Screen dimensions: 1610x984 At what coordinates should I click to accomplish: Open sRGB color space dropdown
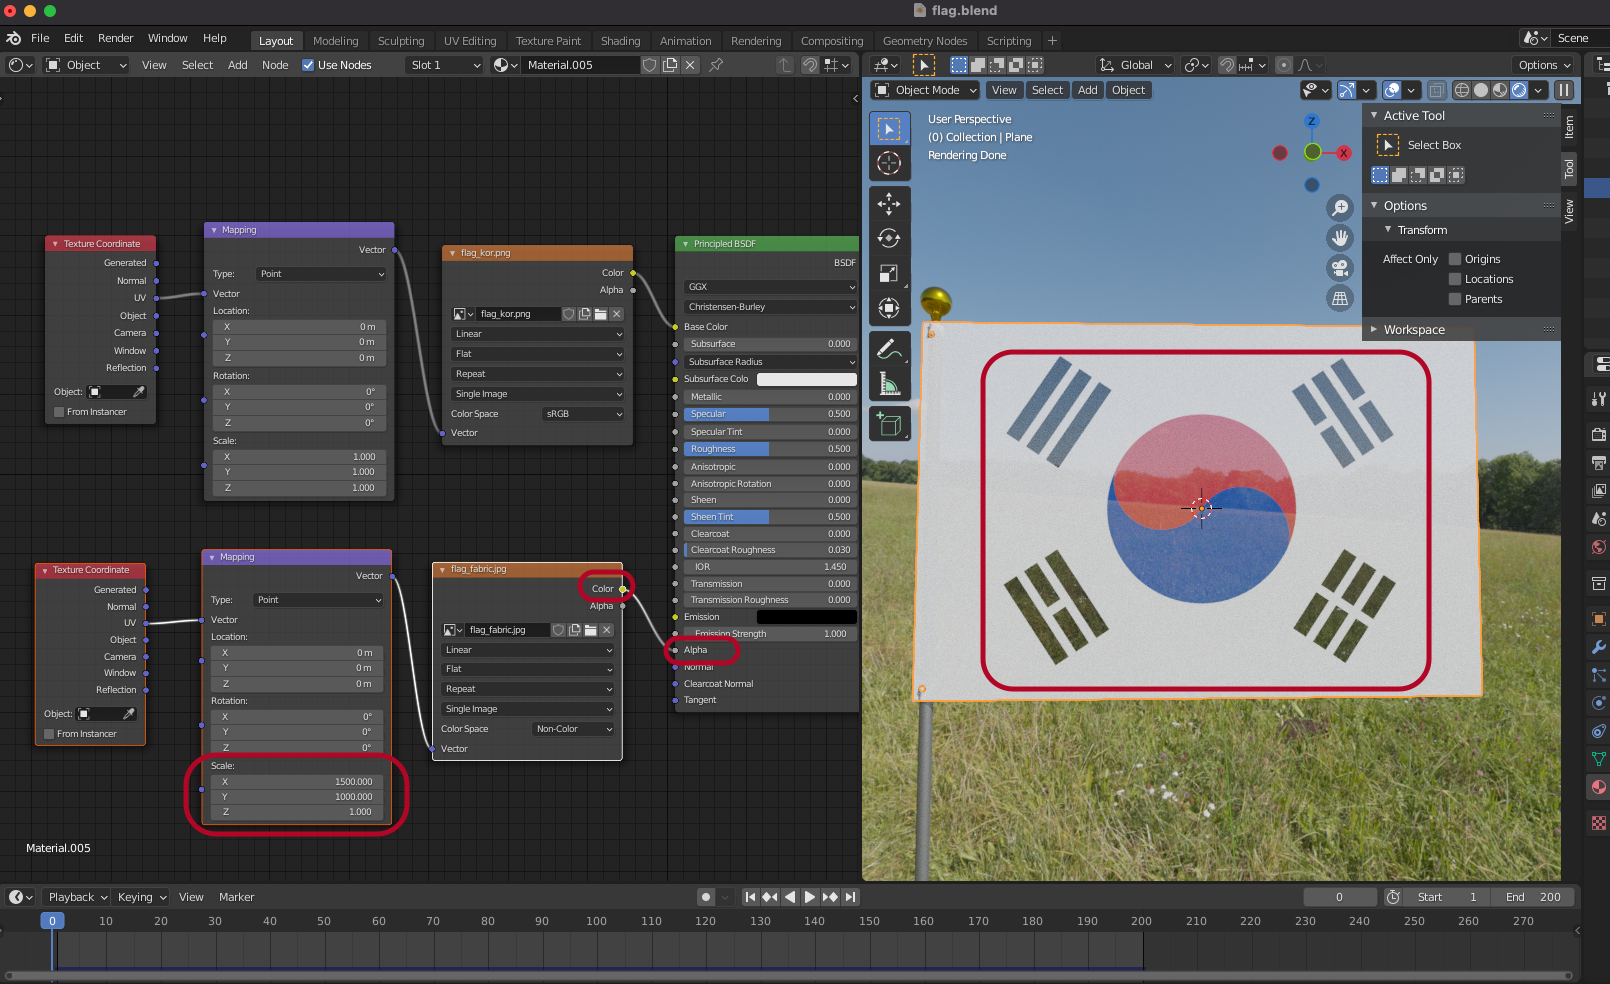tap(584, 414)
